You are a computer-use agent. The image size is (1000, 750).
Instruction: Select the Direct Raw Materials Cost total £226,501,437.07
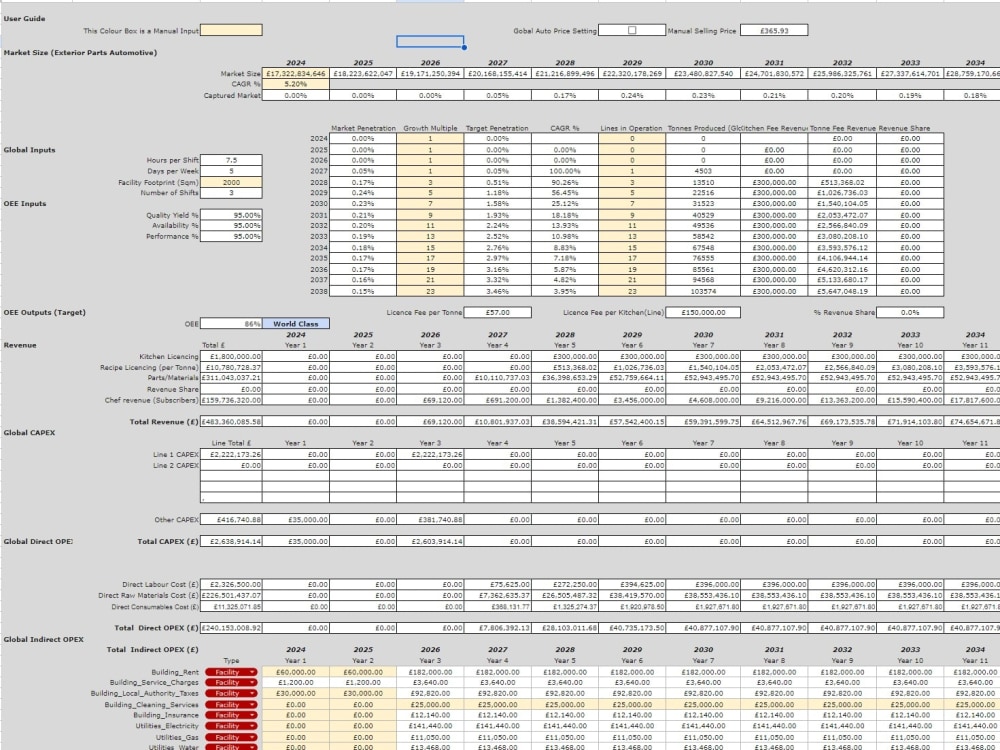click(231, 595)
